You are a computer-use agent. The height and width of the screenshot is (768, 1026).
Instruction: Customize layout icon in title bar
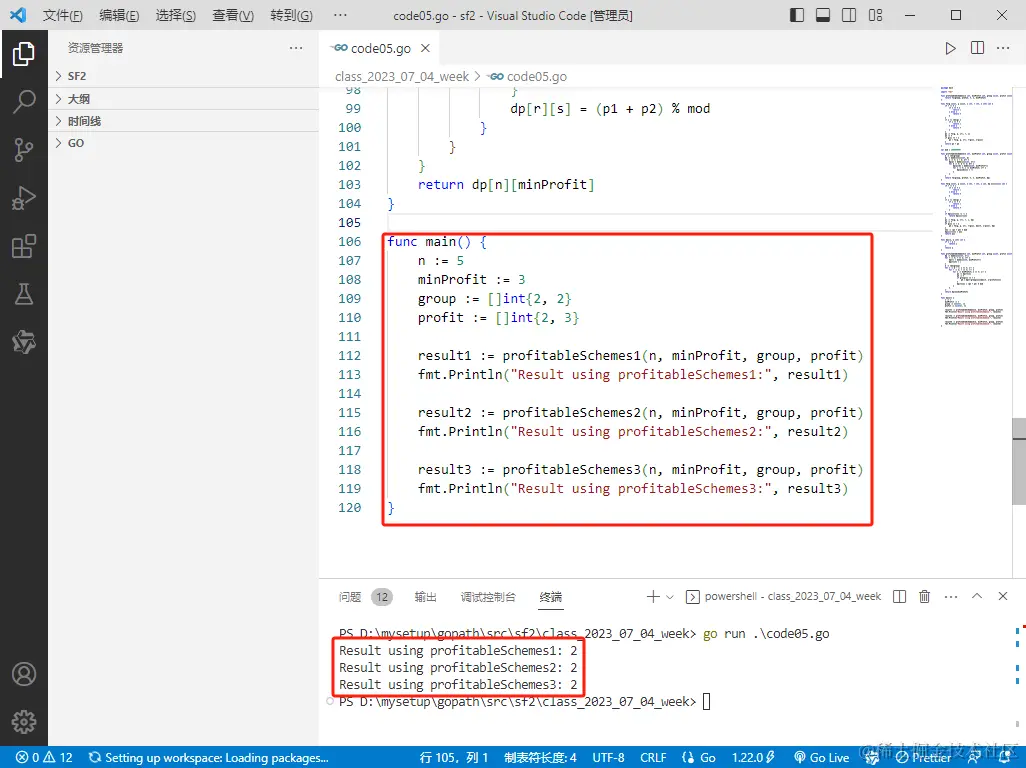pyautogui.click(x=876, y=15)
